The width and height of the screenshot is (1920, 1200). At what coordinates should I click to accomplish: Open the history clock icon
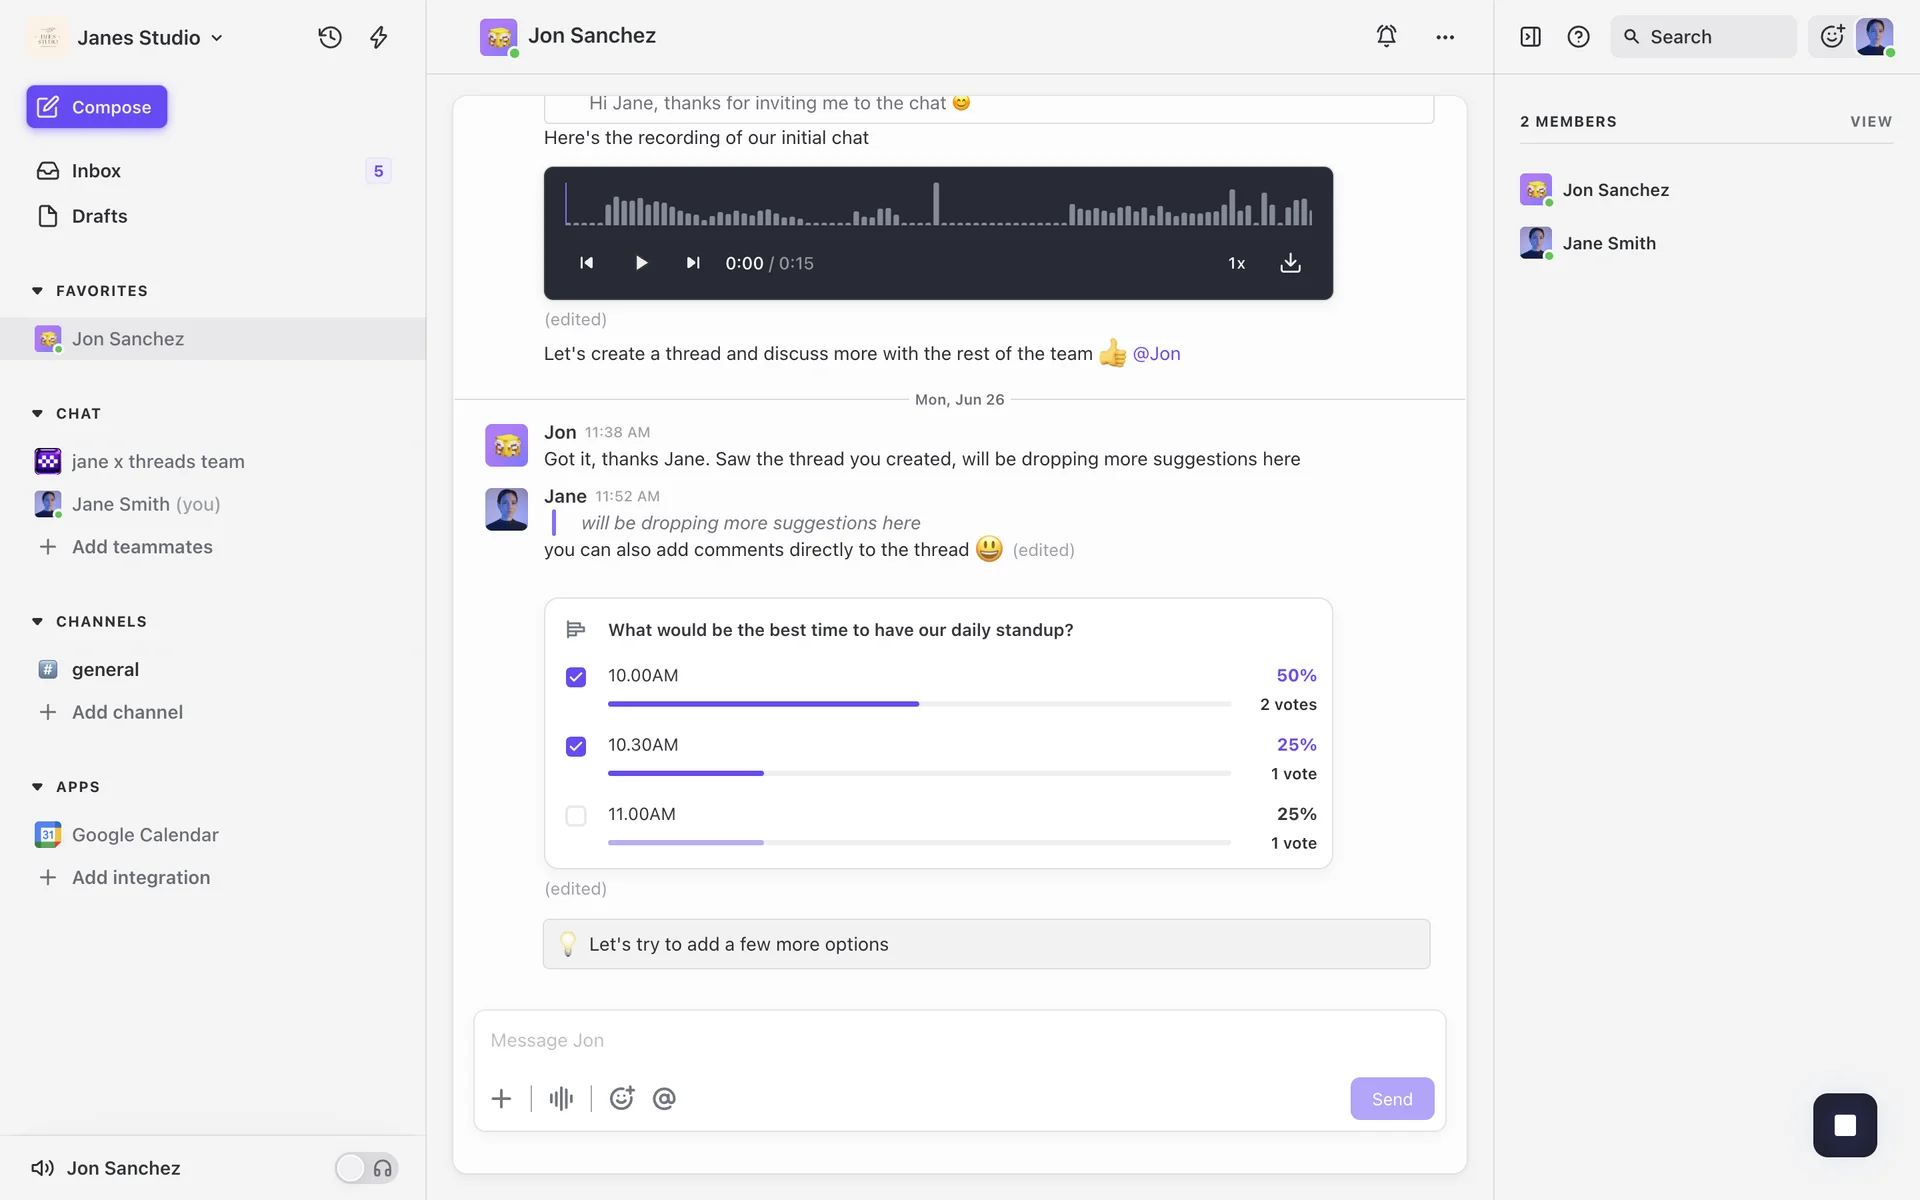[330, 37]
